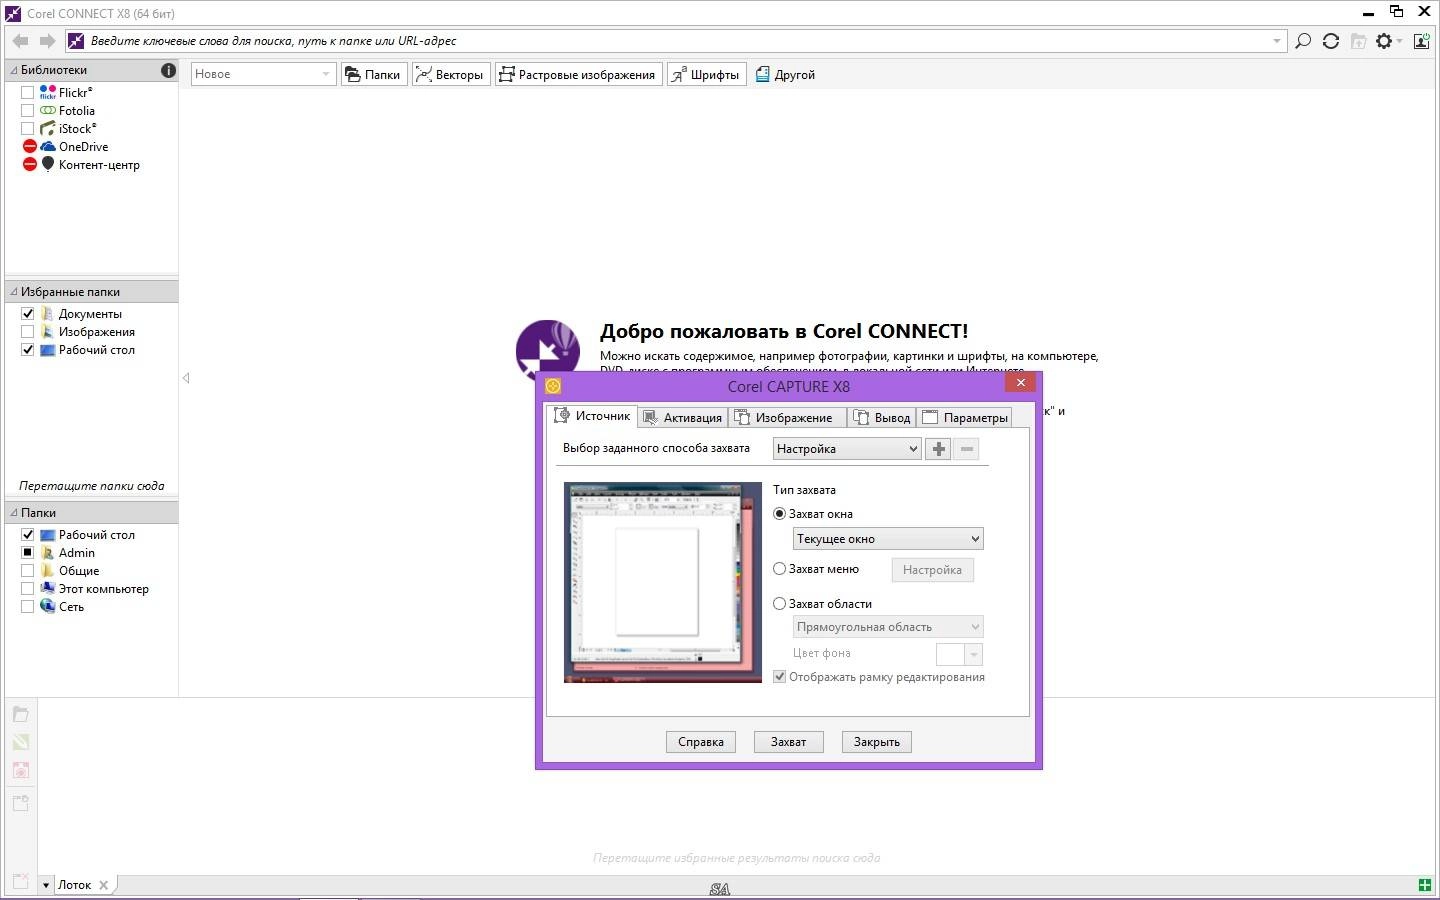Switch to the Вывод tab
Viewport: 1440px width, 900px height.
(x=882, y=418)
